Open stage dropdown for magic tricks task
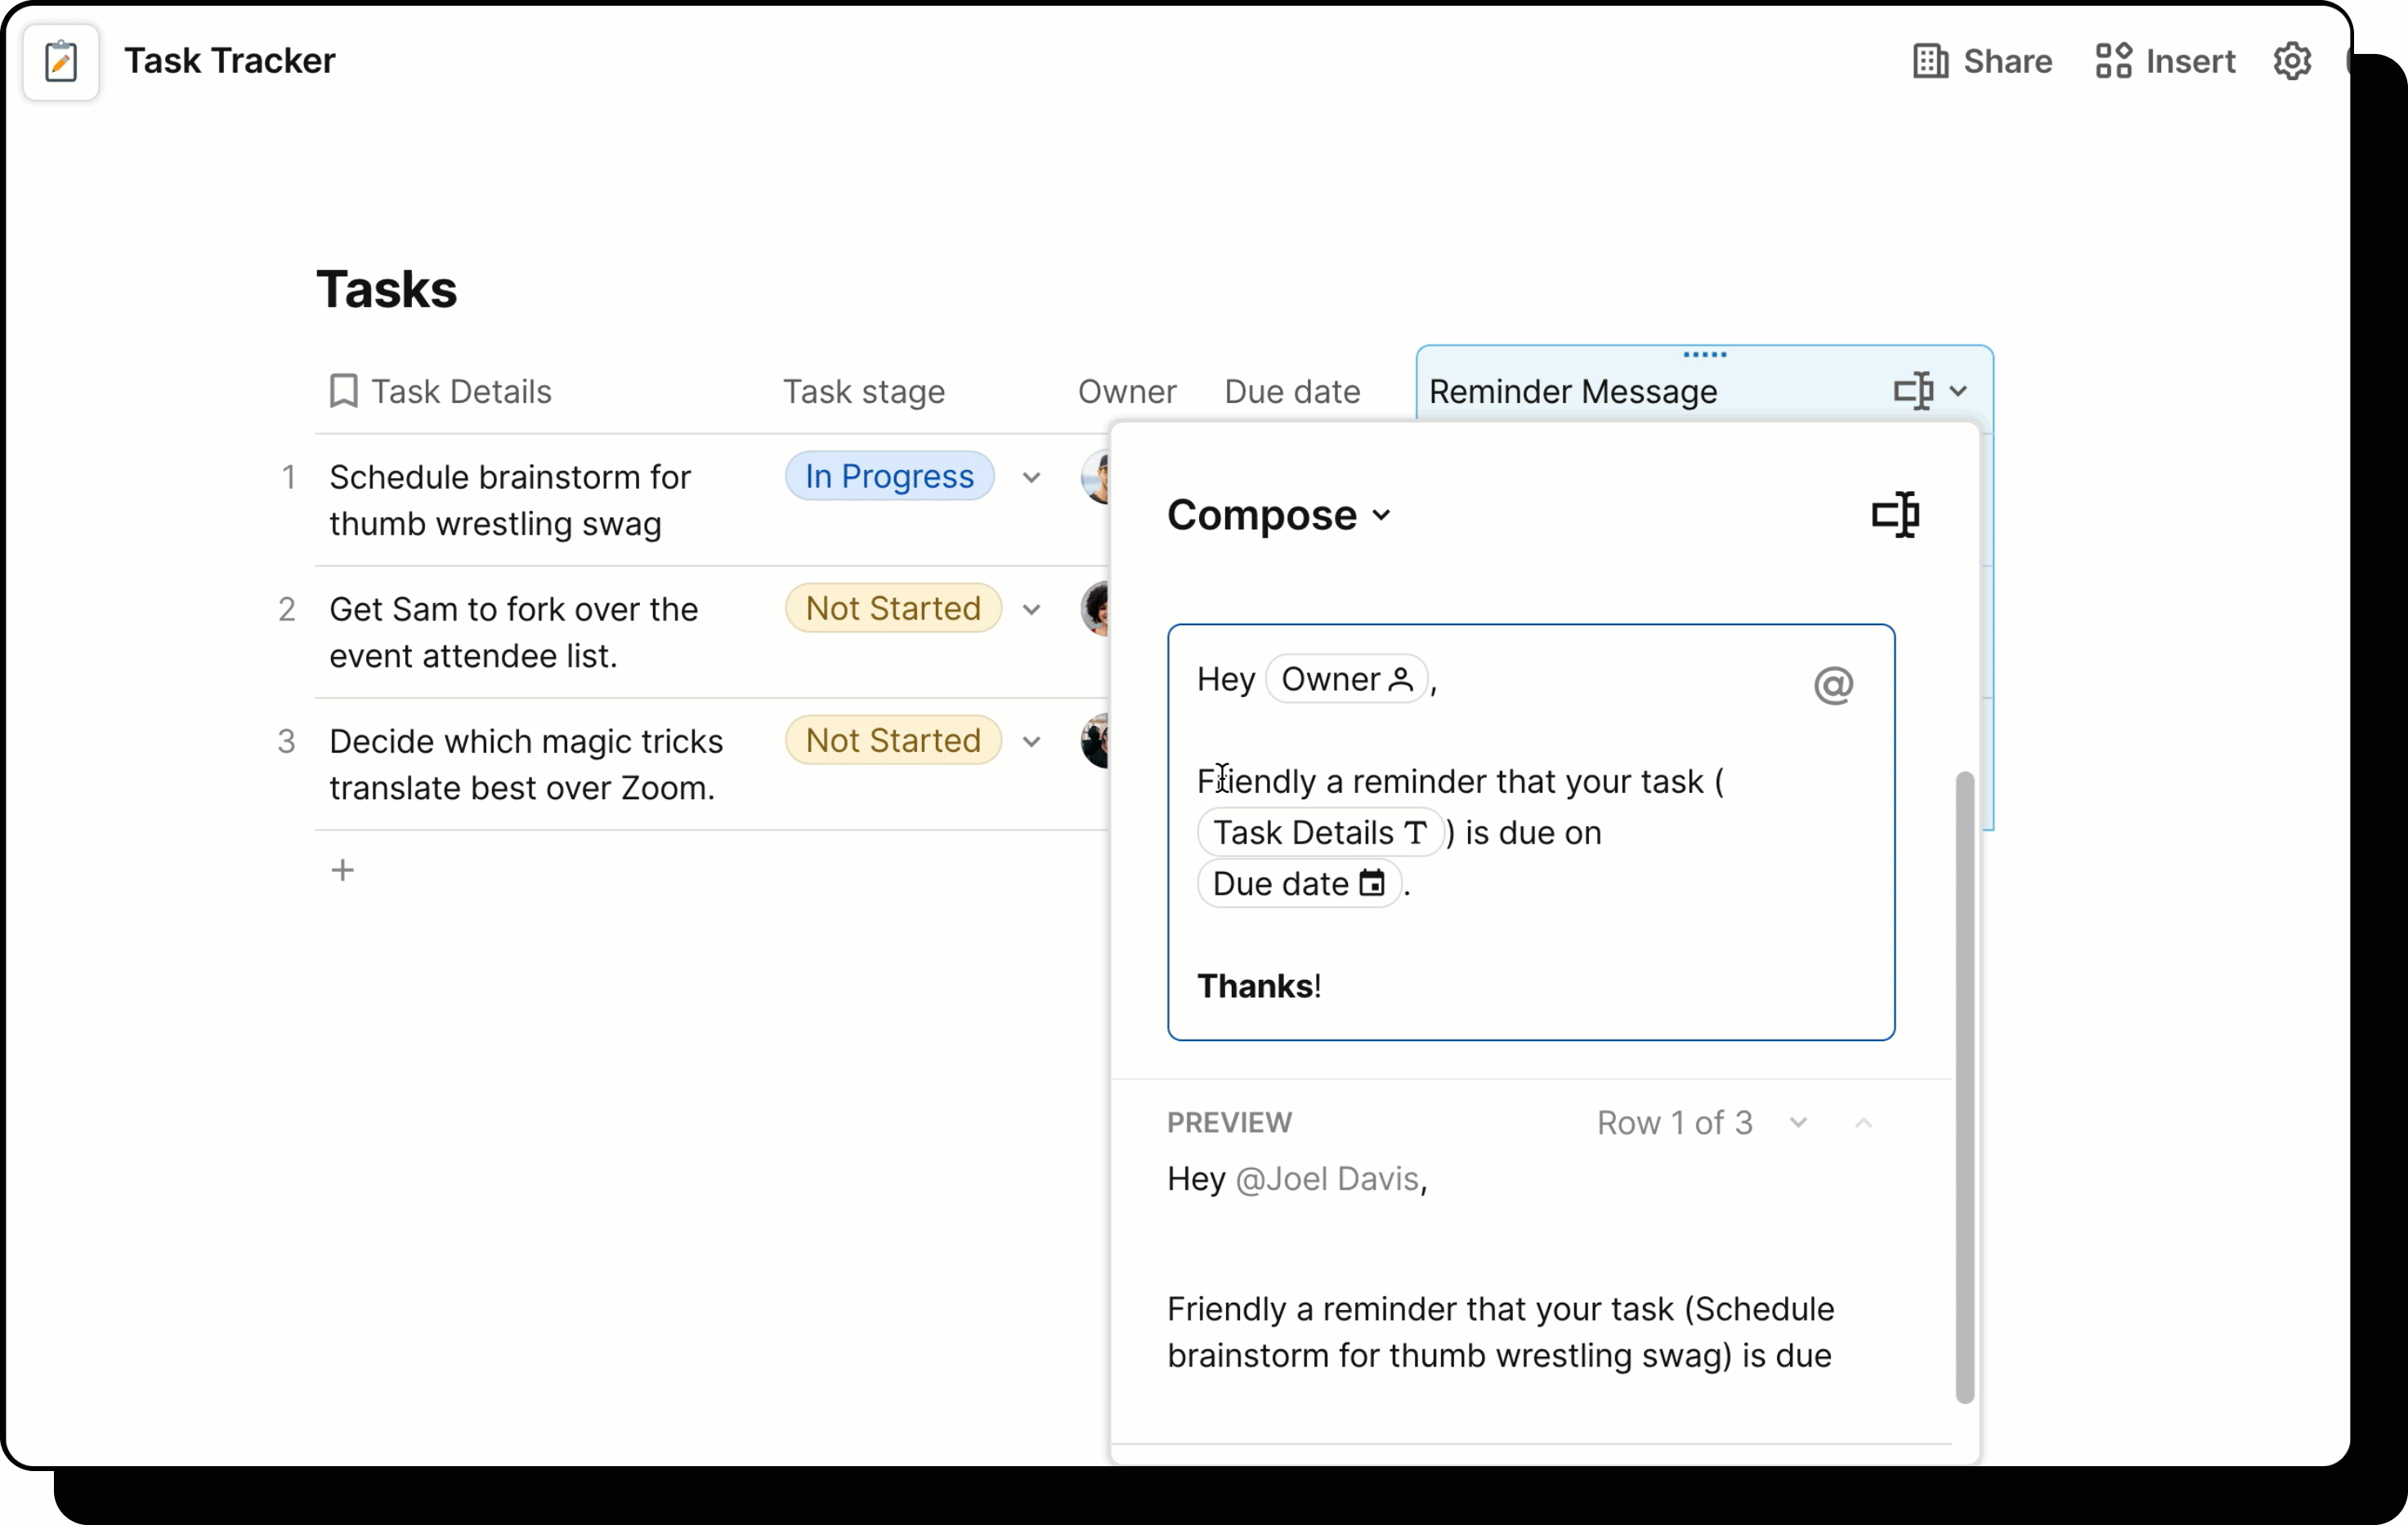Image resolution: width=2408 pixels, height=1525 pixels. click(x=1031, y=741)
